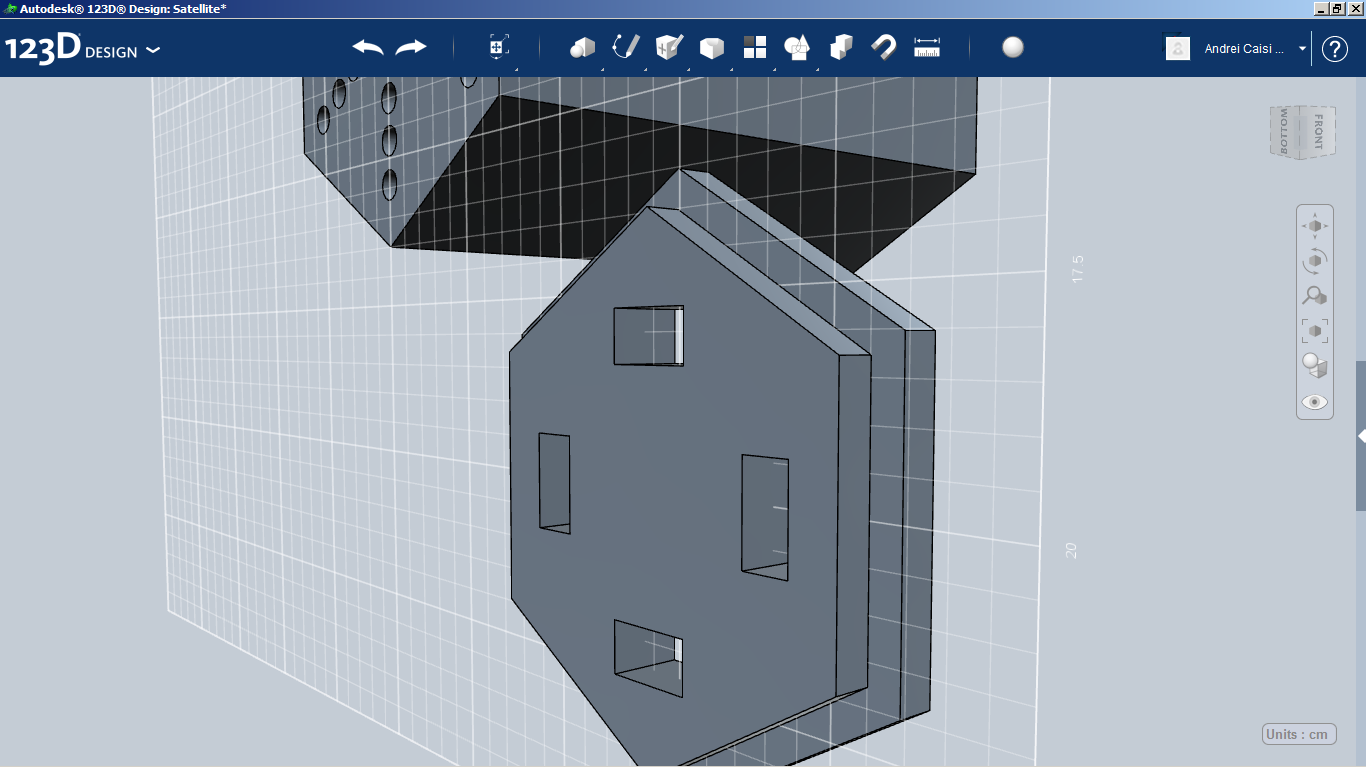The height and width of the screenshot is (768, 1366).
Task: Open the Combine tools menu
Action: pos(841,47)
